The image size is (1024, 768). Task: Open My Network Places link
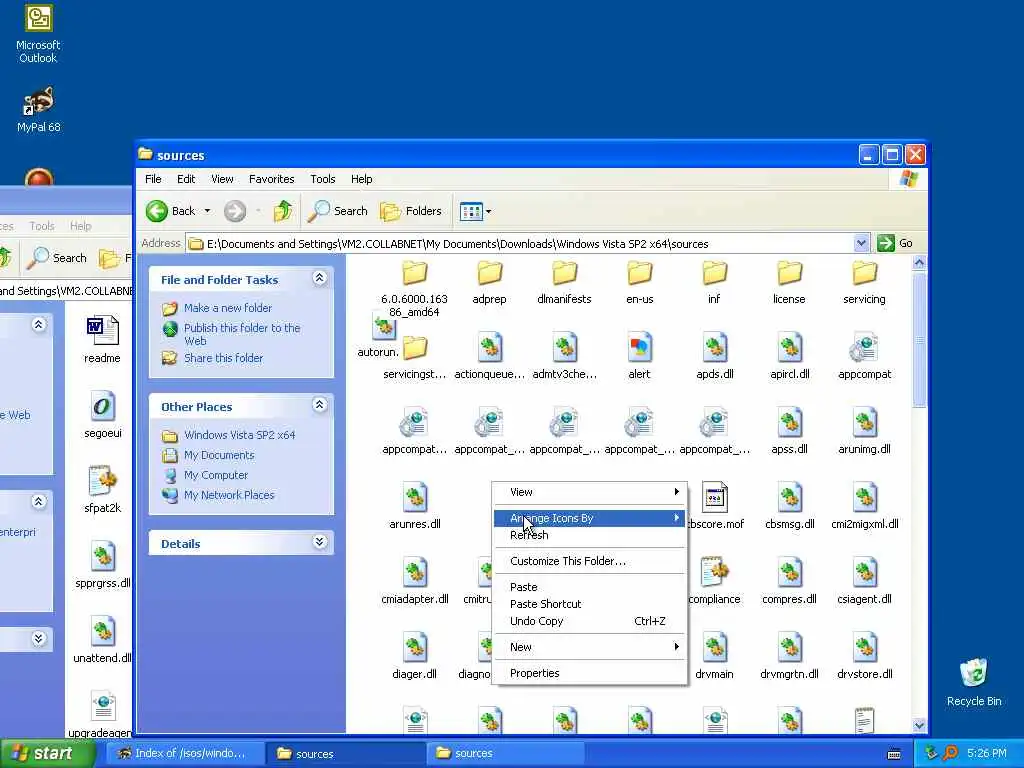[229, 495]
